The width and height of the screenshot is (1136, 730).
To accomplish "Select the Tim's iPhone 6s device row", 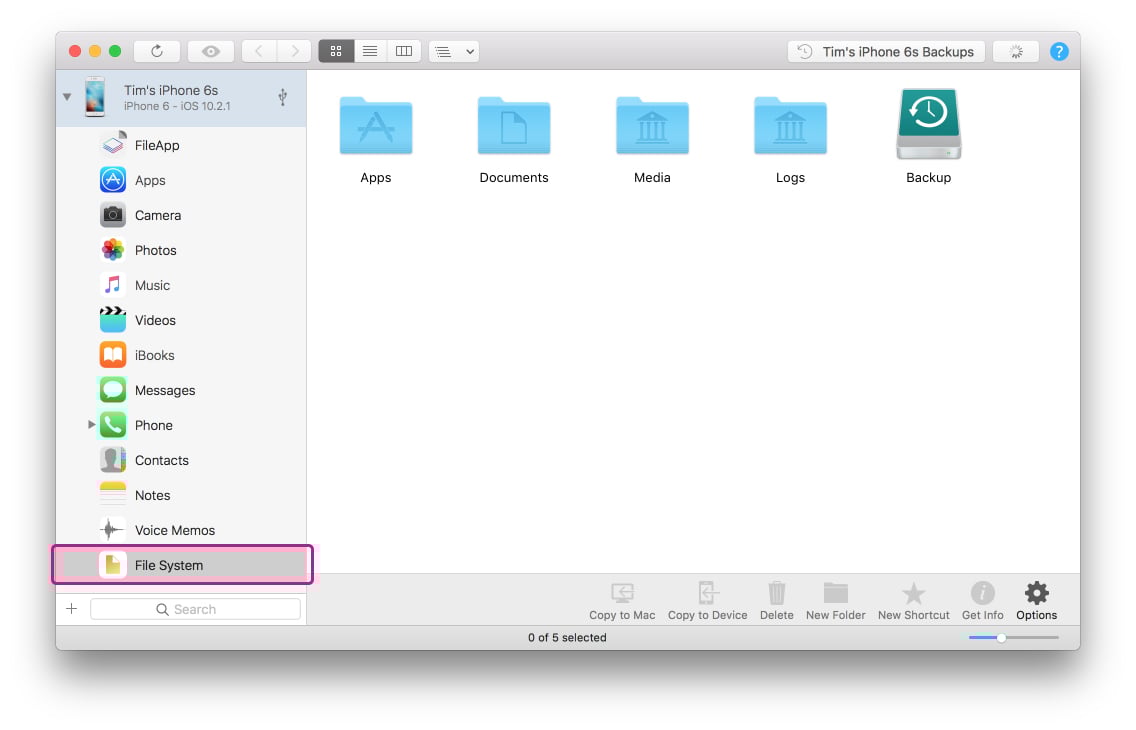I will (181, 98).
